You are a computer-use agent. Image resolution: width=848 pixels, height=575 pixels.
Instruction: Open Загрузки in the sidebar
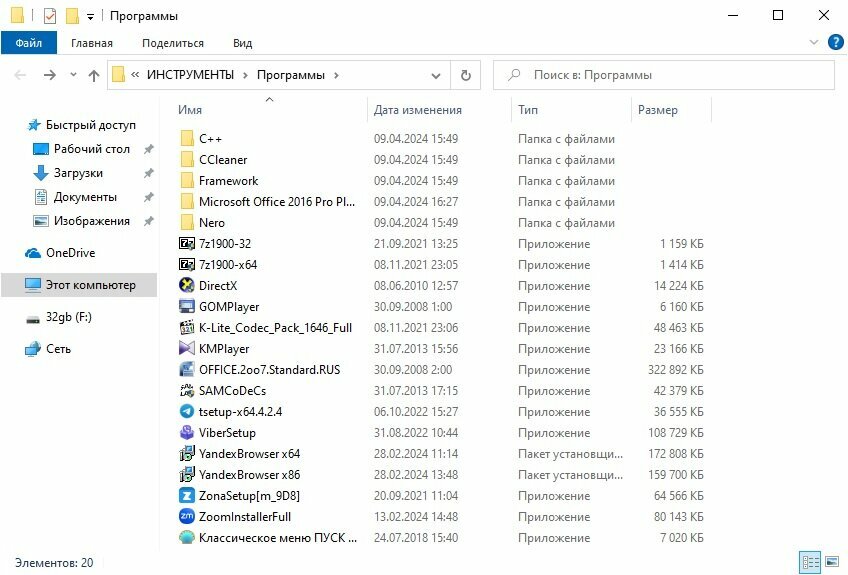(x=78, y=173)
